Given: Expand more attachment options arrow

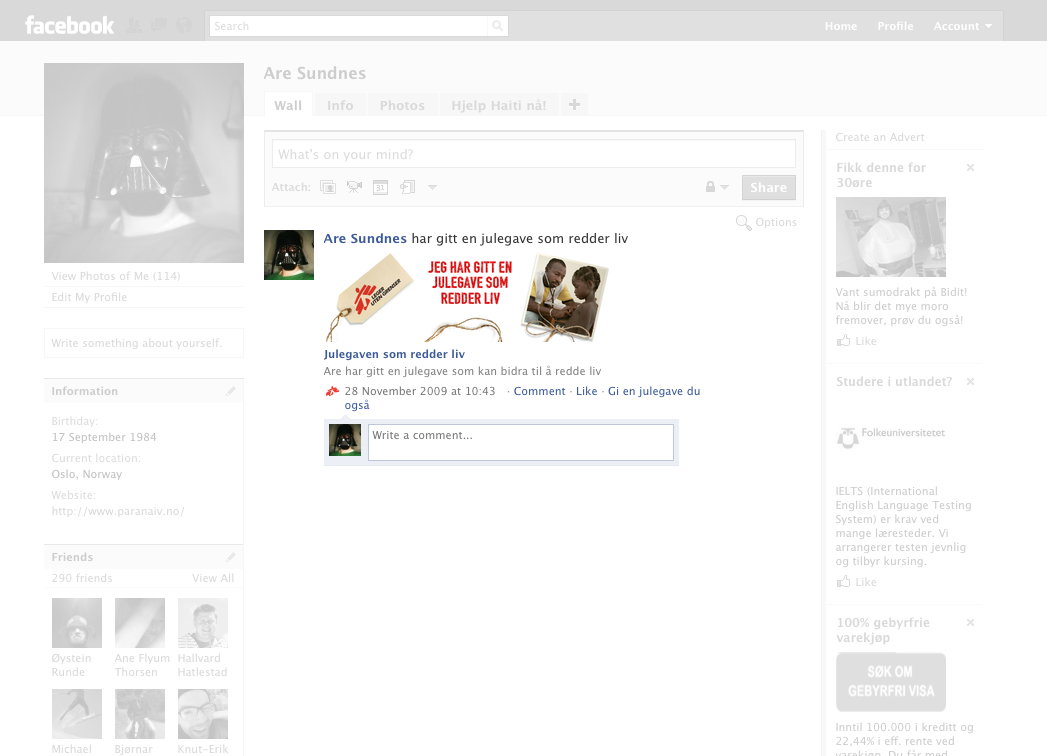Looking at the screenshot, I should (433, 187).
